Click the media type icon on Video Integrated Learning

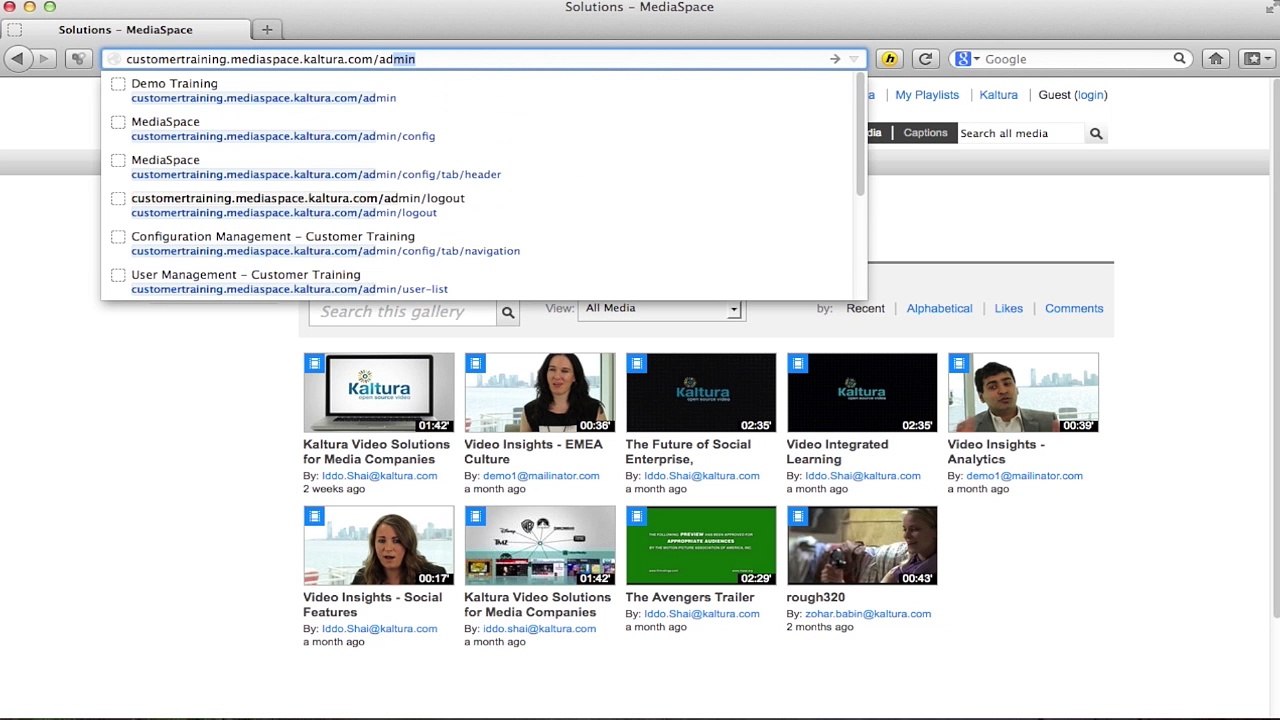click(797, 363)
